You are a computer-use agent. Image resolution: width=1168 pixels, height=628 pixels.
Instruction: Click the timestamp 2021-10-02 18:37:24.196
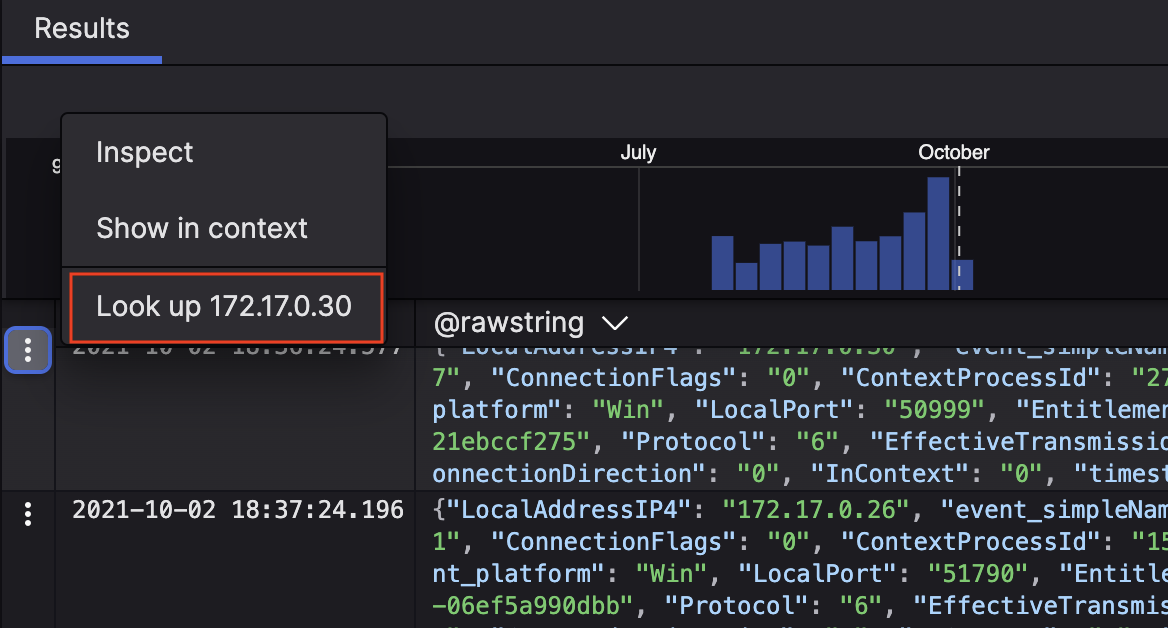(x=238, y=511)
